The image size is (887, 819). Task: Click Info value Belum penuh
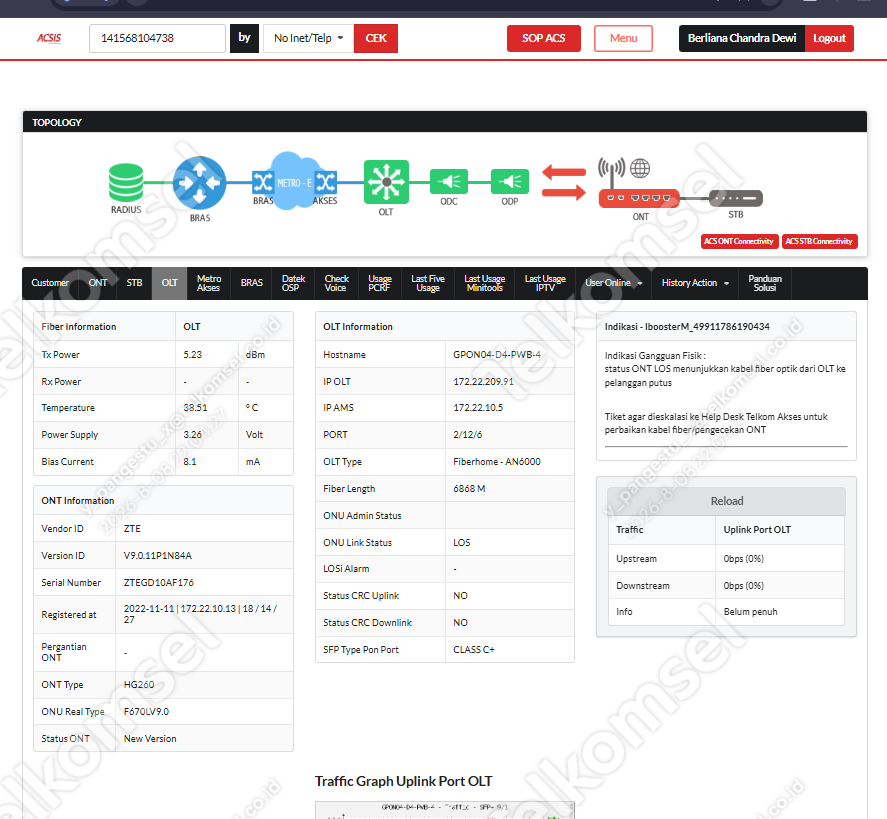pyautogui.click(x=750, y=612)
